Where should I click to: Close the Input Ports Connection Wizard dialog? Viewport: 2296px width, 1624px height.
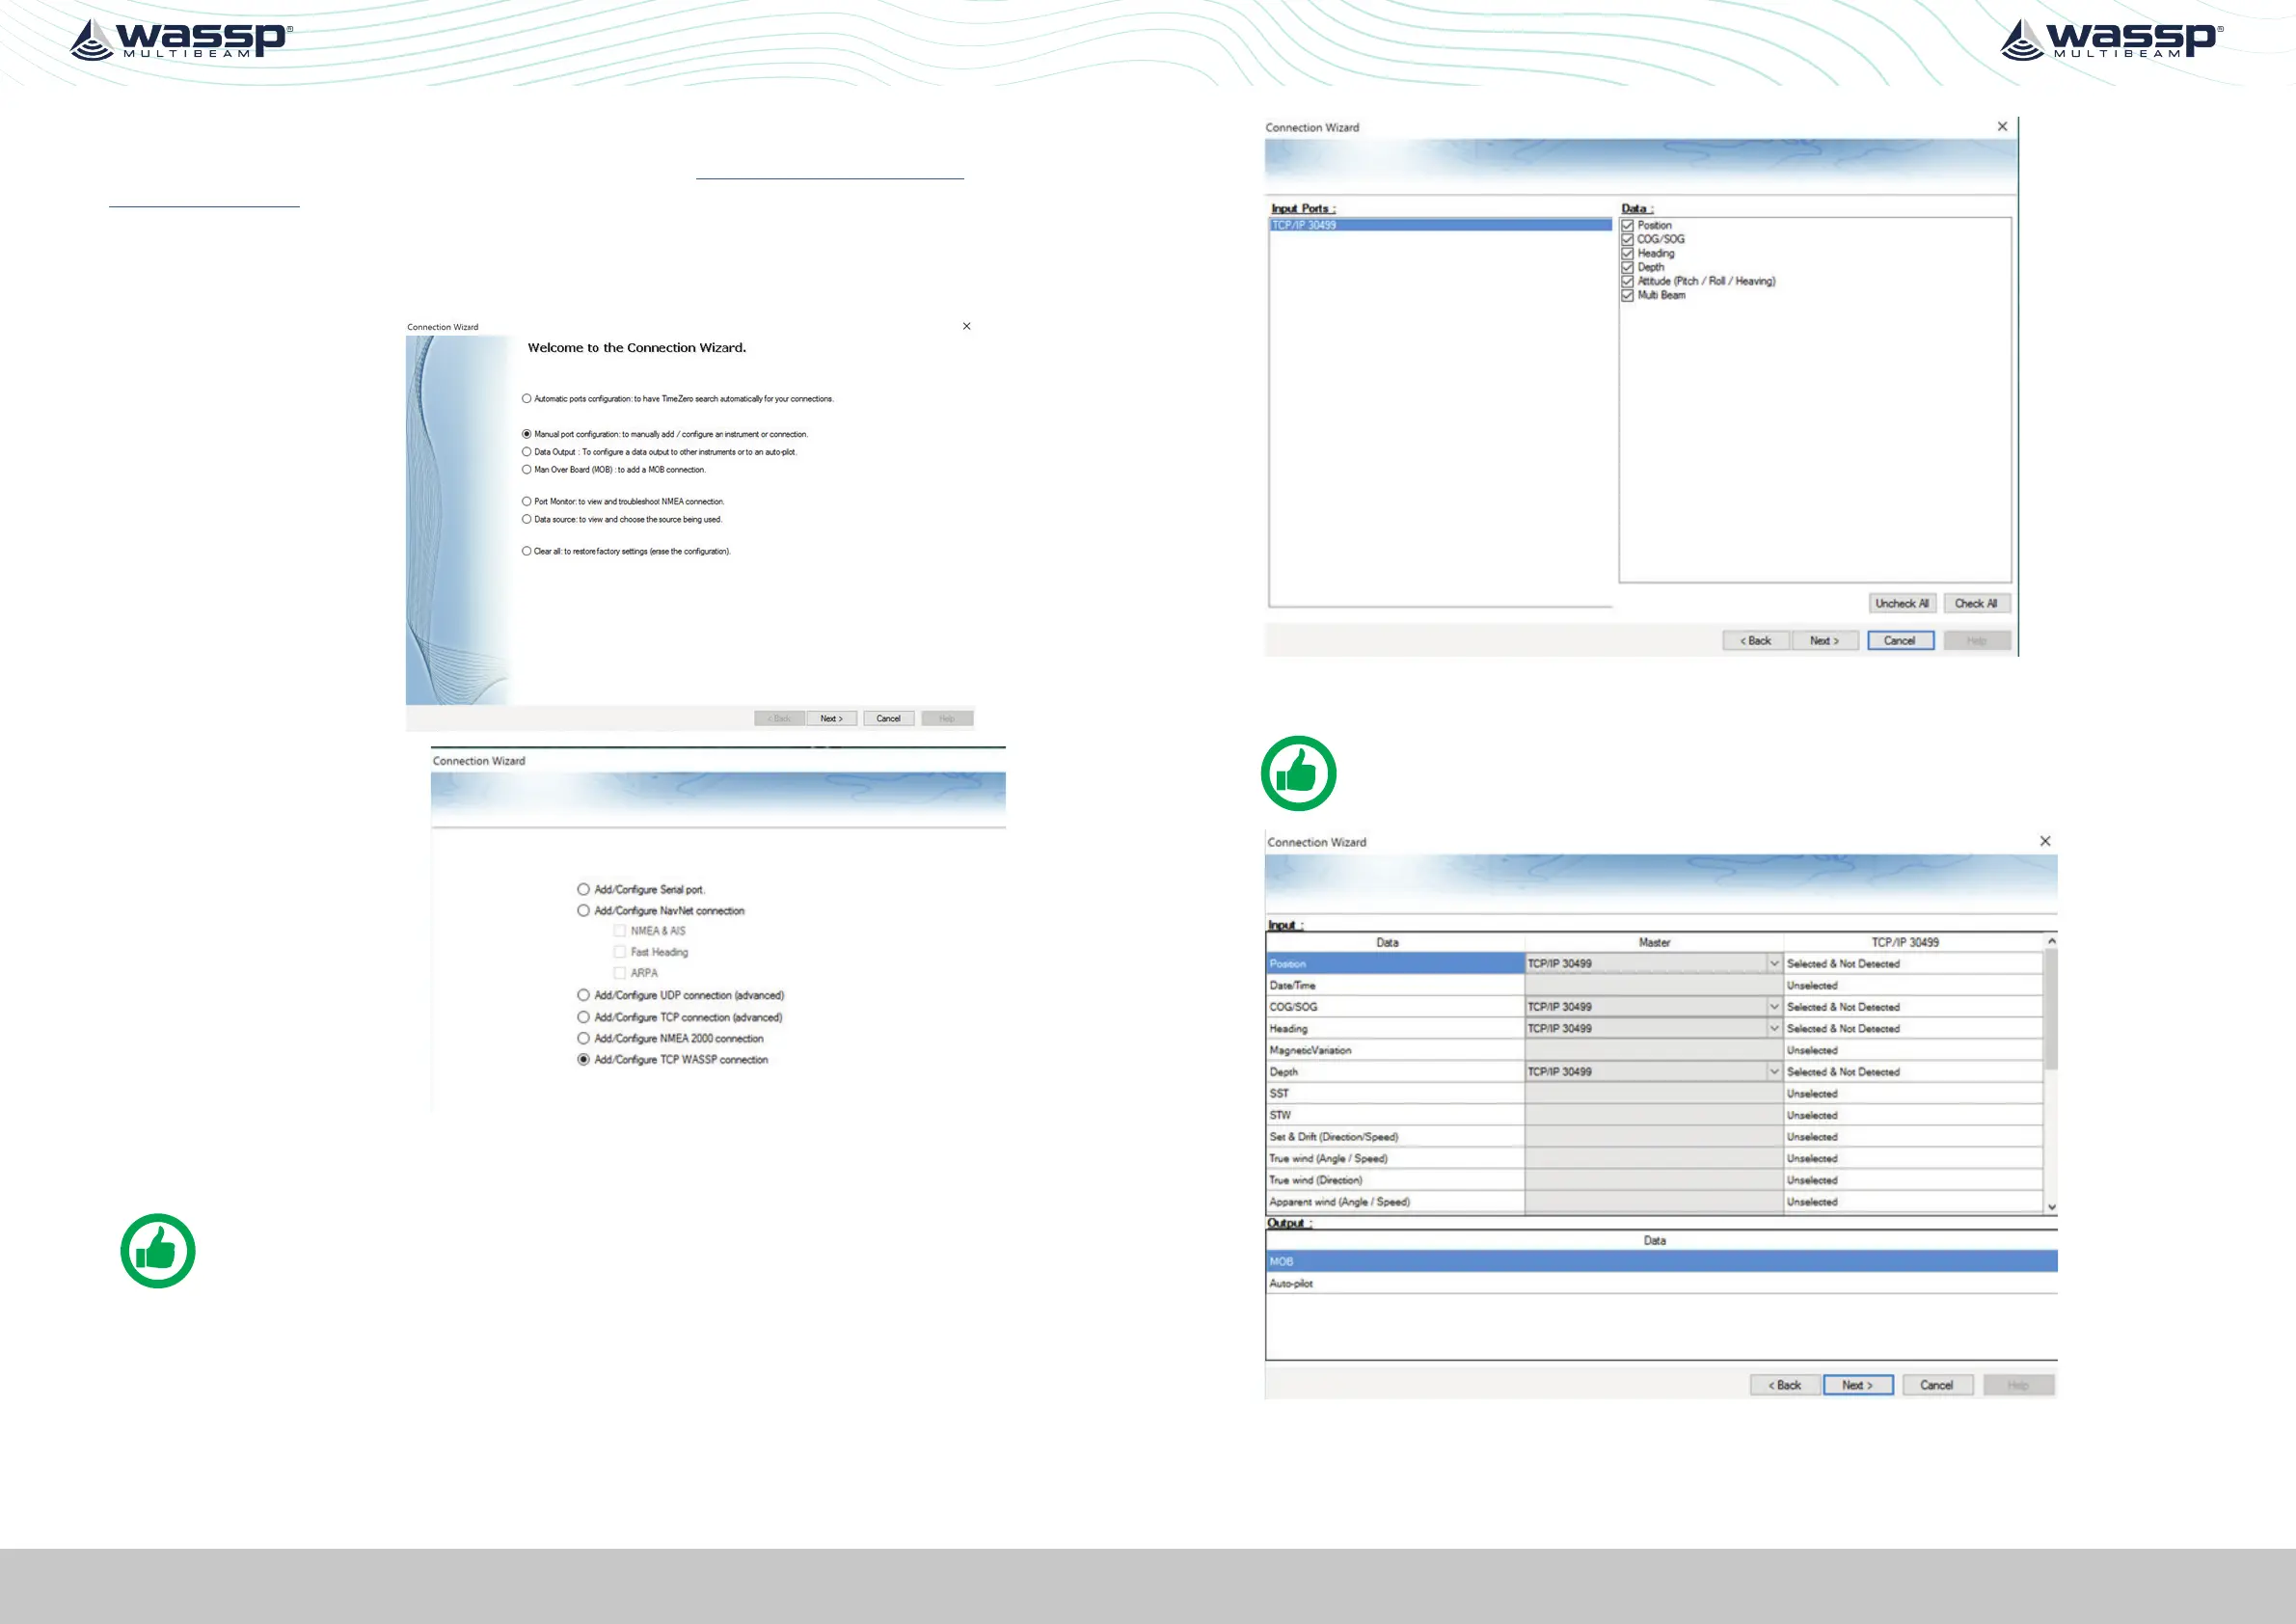2002,127
